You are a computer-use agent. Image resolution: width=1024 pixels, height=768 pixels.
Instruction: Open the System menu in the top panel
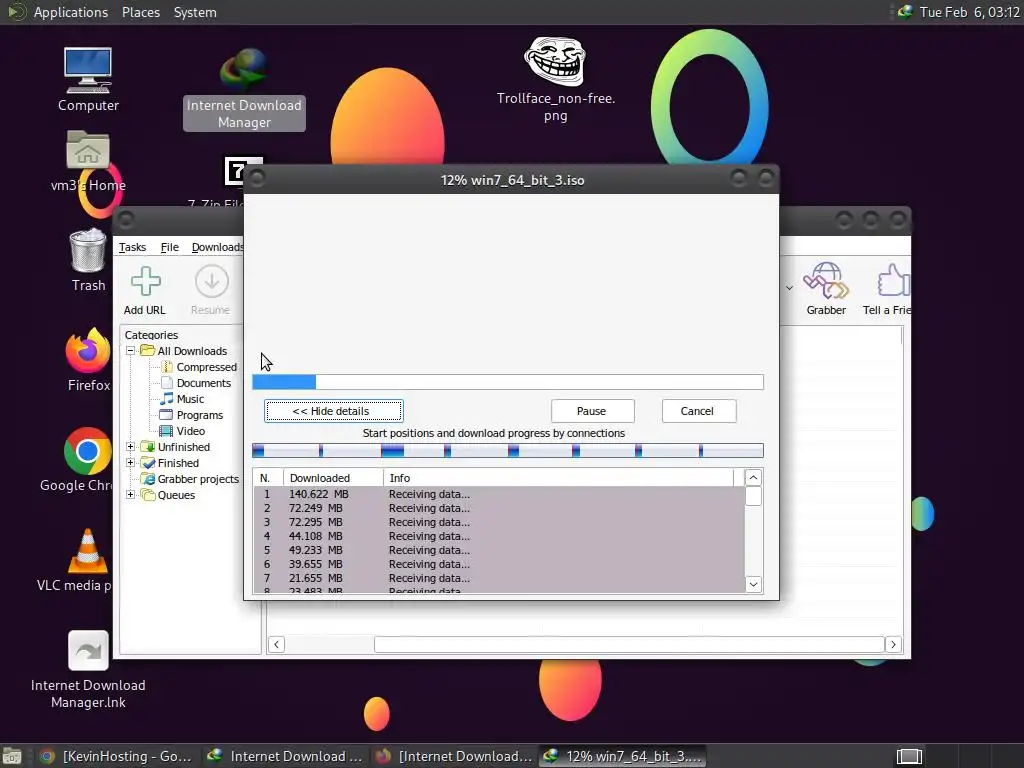click(195, 12)
